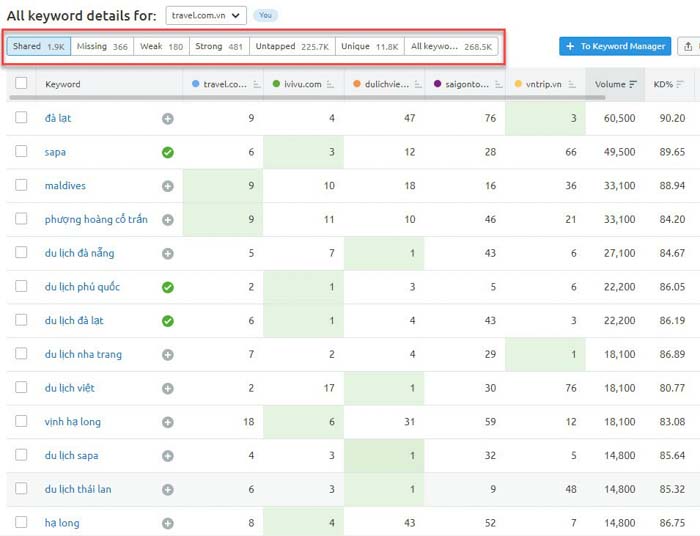This screenshot has height=536, width=700.
Task: Add hạ long plus icon
Action: pos(168,524)
